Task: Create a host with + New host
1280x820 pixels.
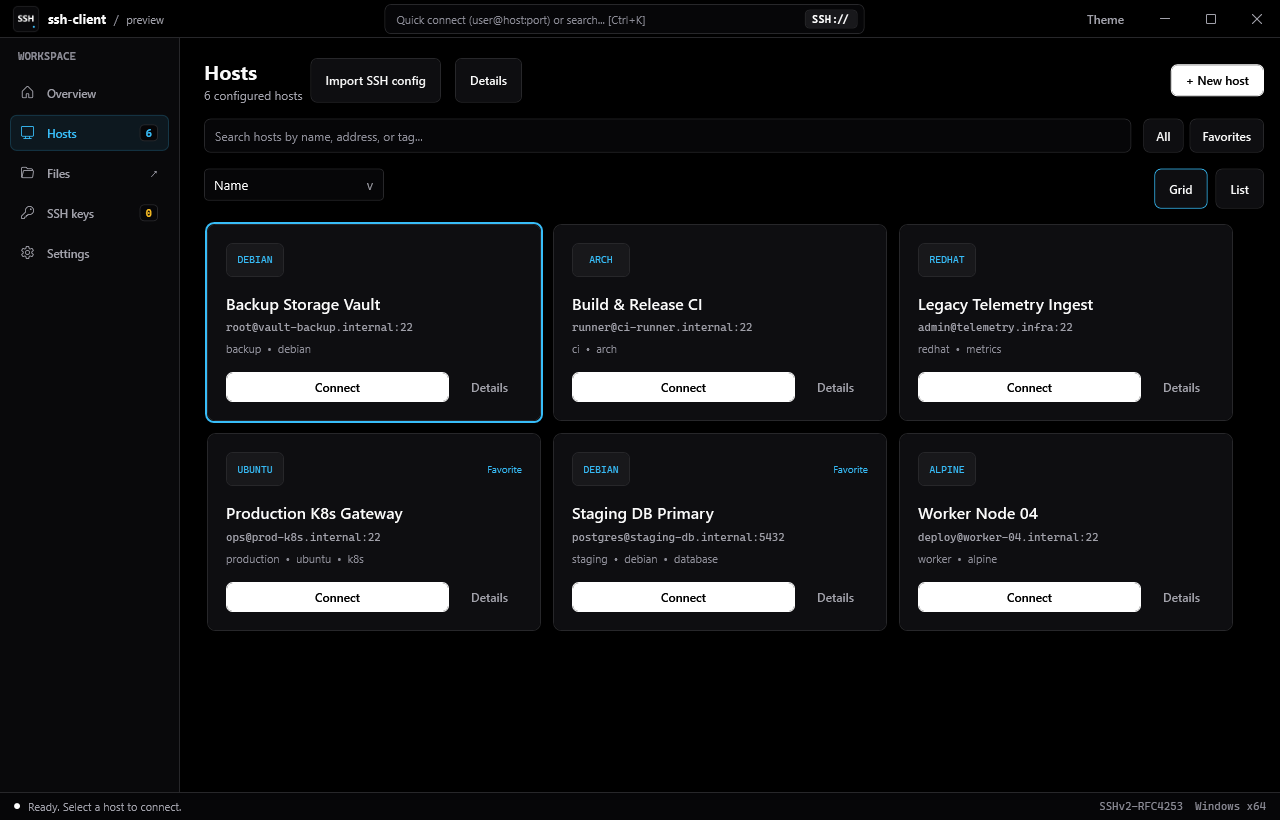Action: 1217,81
